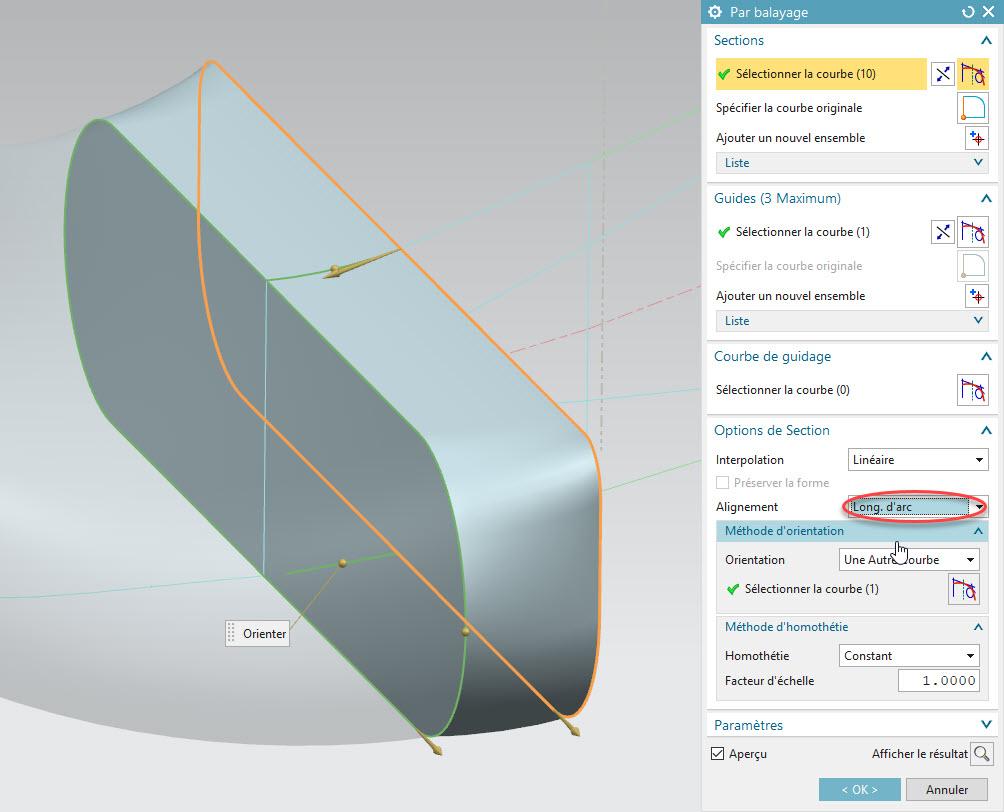Open the Alignement dropdown showing Long. d'arc

click(917, 507)
